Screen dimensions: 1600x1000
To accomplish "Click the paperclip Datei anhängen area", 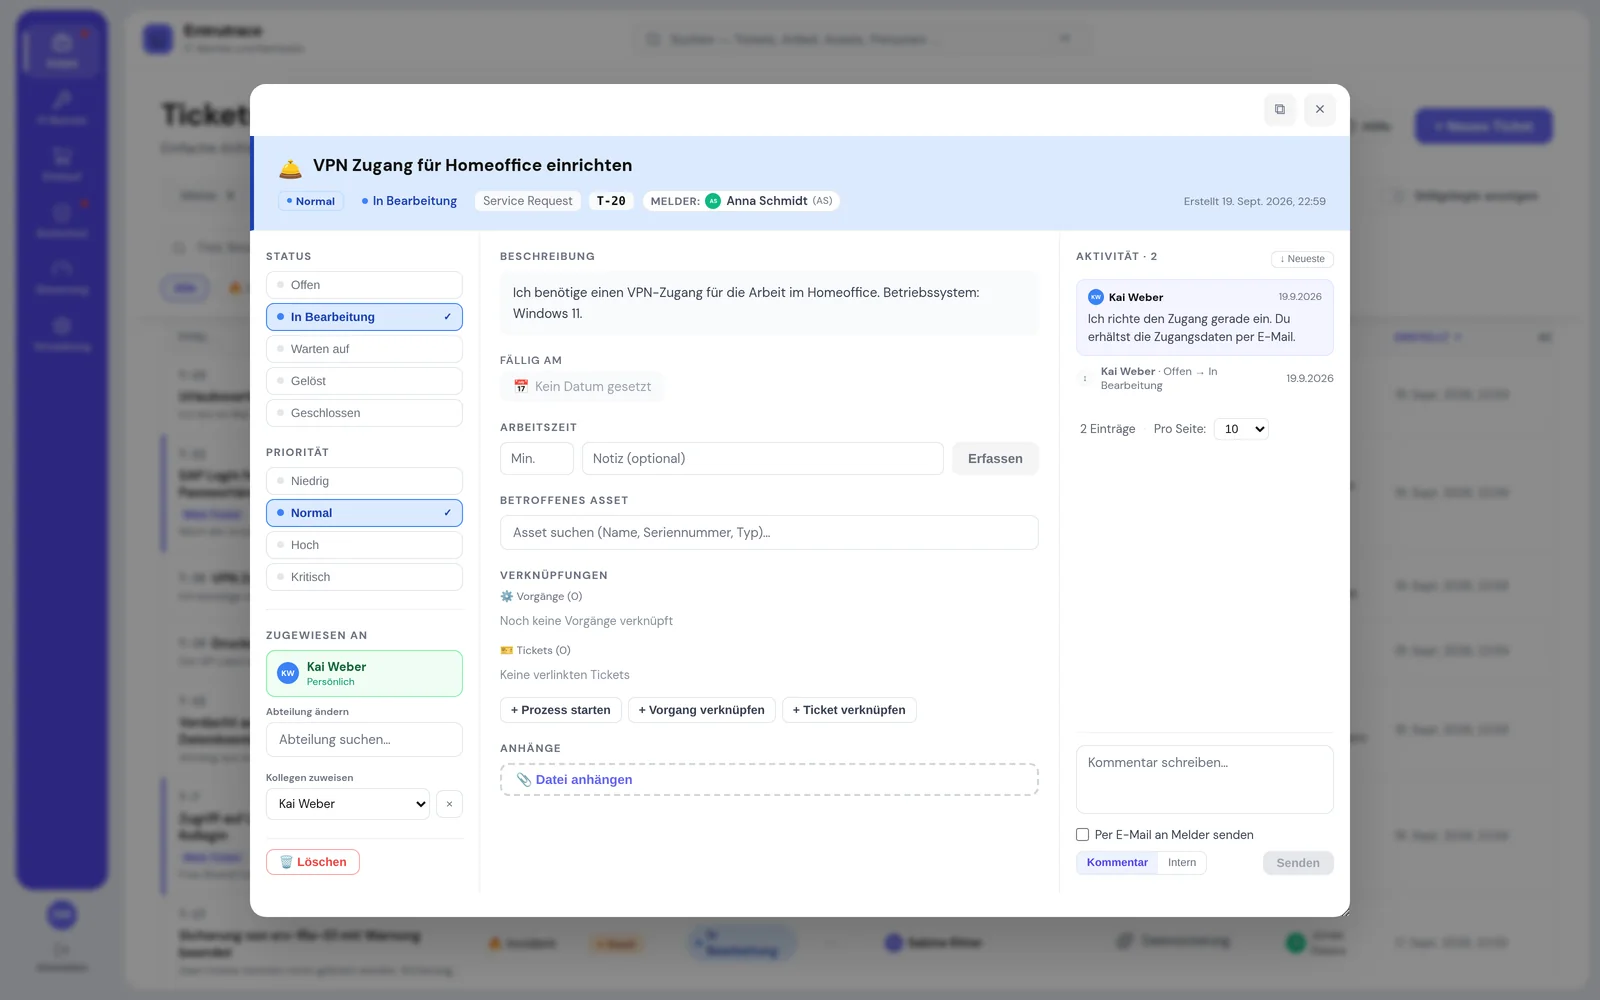I will coord(769,780).
